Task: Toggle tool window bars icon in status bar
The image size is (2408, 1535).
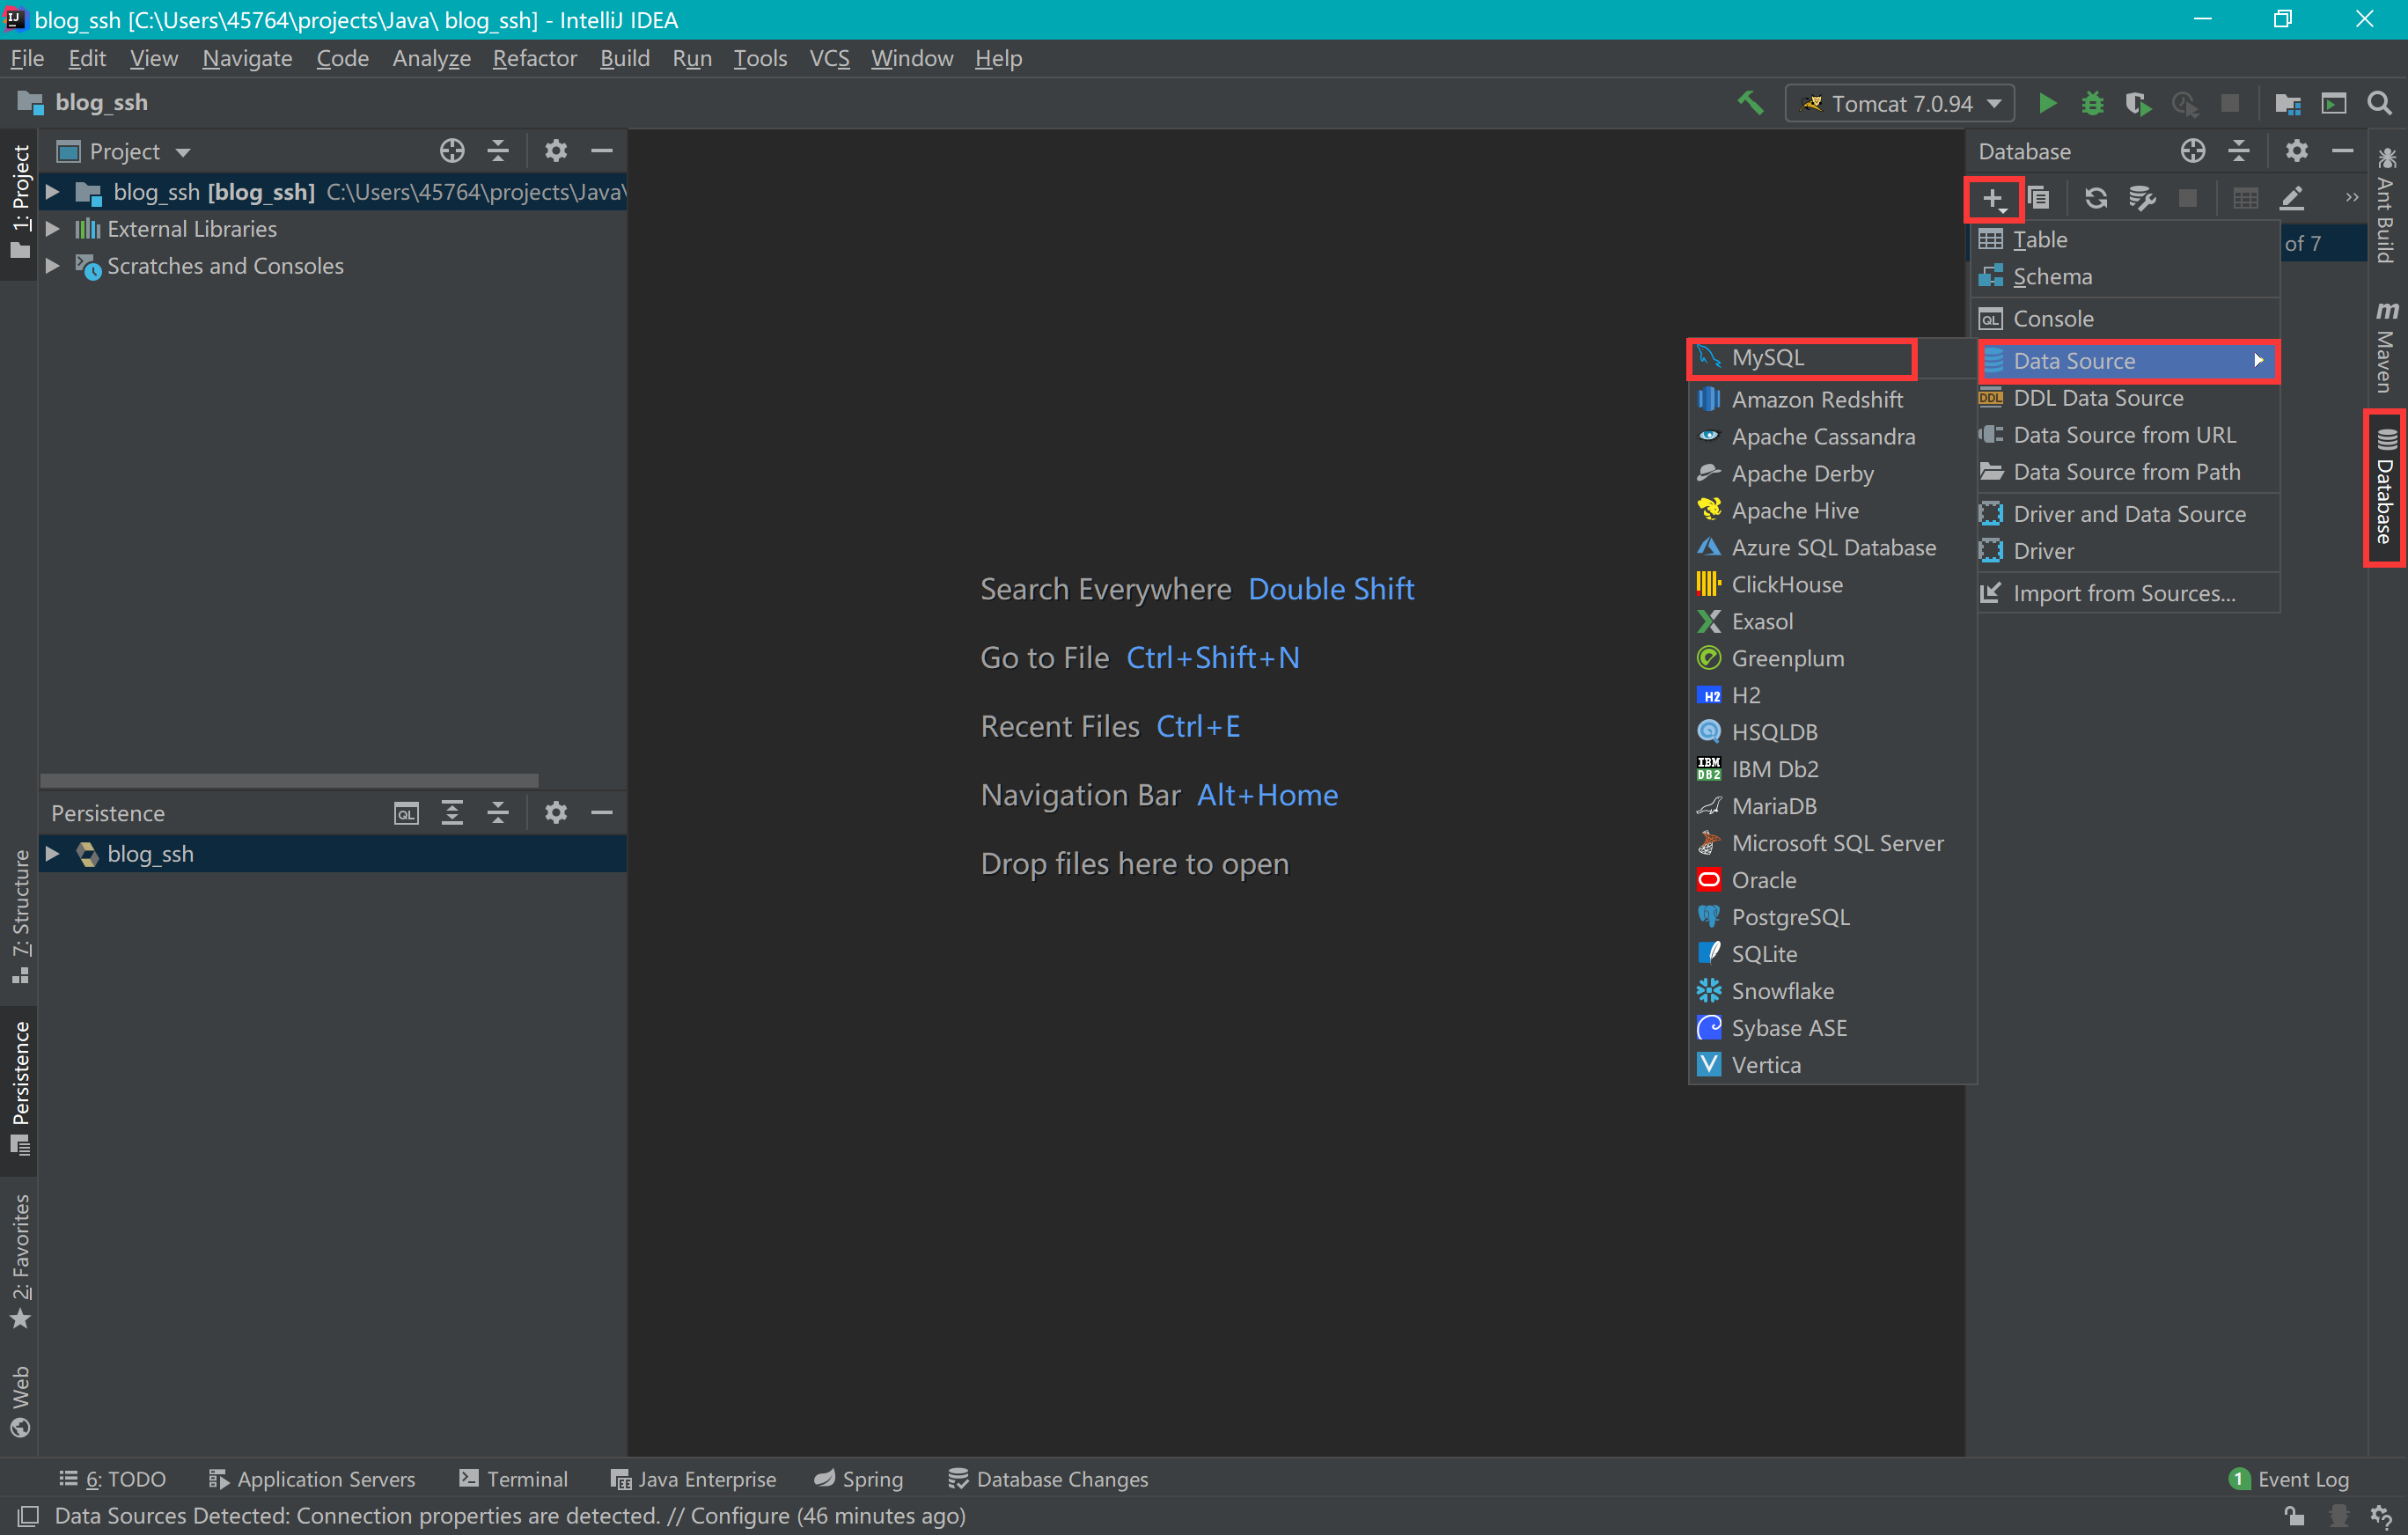Action: [x=28, y=1516]
